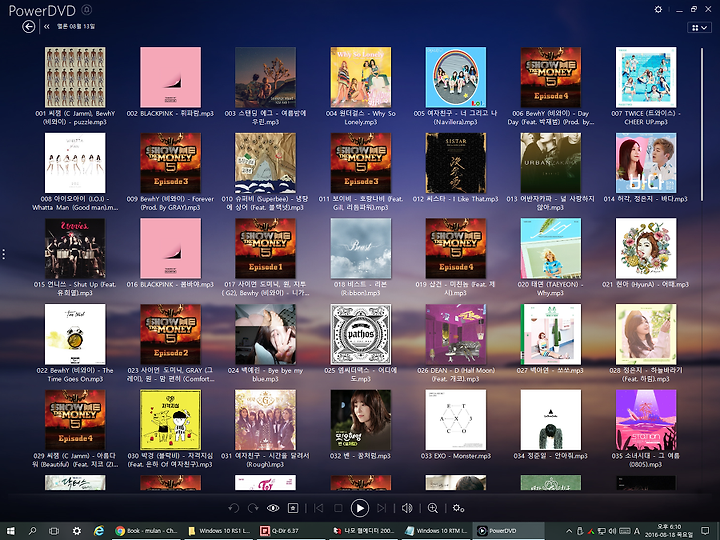Switch to Chrome 'Book - mulan' taskbar window
Image resolution: width=720 pixels, height=540 pixels.
[147, 531]
